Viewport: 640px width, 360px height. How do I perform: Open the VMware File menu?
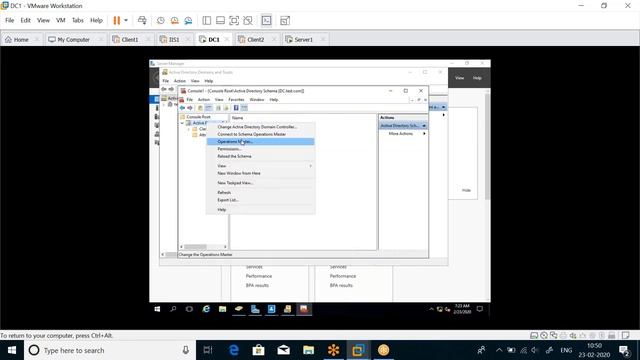click(9, 20)
